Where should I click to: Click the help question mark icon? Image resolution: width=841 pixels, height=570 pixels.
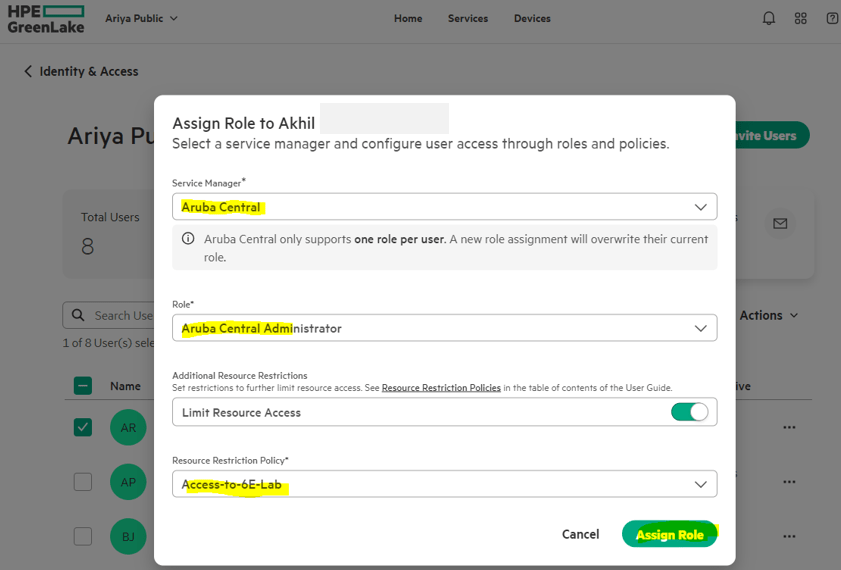(x=832, y=18)
